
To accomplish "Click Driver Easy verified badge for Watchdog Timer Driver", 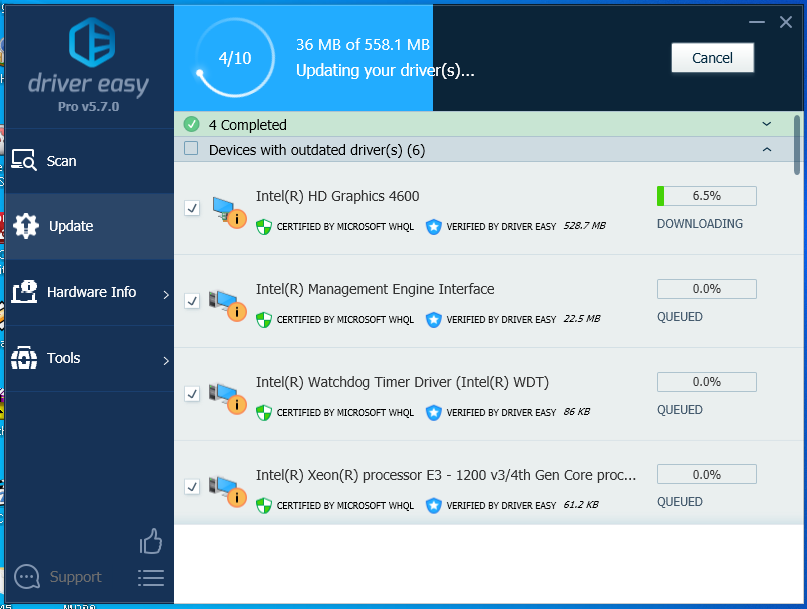I will [x=433, y=412].
